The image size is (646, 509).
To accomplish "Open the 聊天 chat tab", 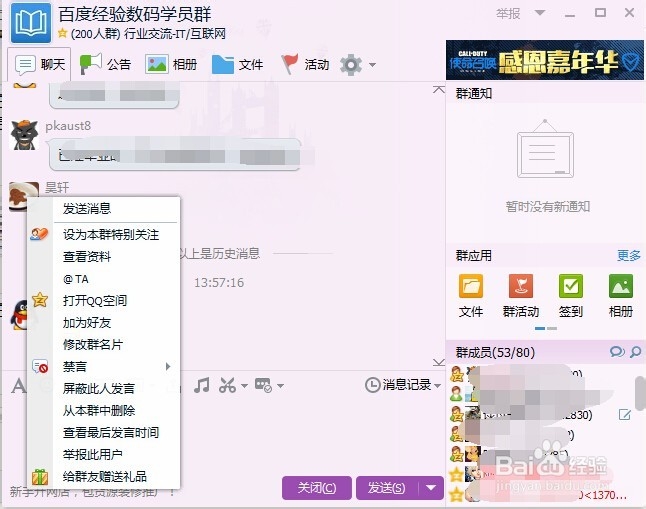I will (x=40, y=65).
